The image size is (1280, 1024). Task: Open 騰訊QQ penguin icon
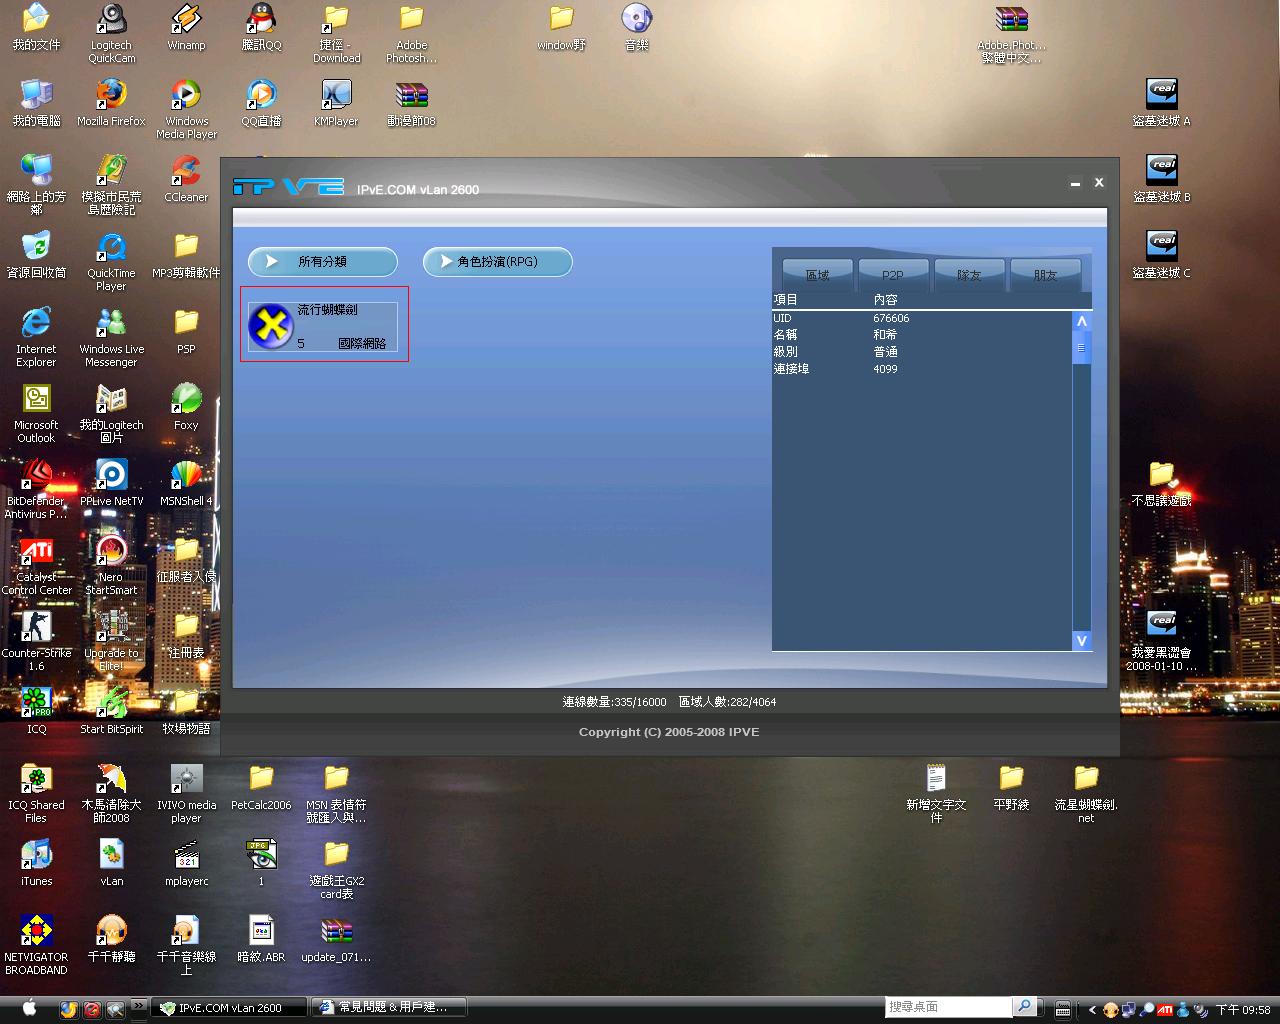pyautogui.click(x=261, y=20)
